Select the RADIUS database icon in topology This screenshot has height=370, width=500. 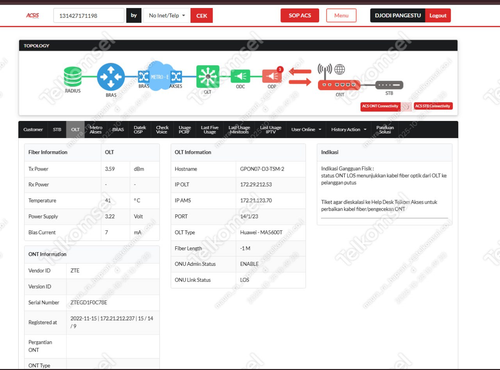[x=73, y=77]
